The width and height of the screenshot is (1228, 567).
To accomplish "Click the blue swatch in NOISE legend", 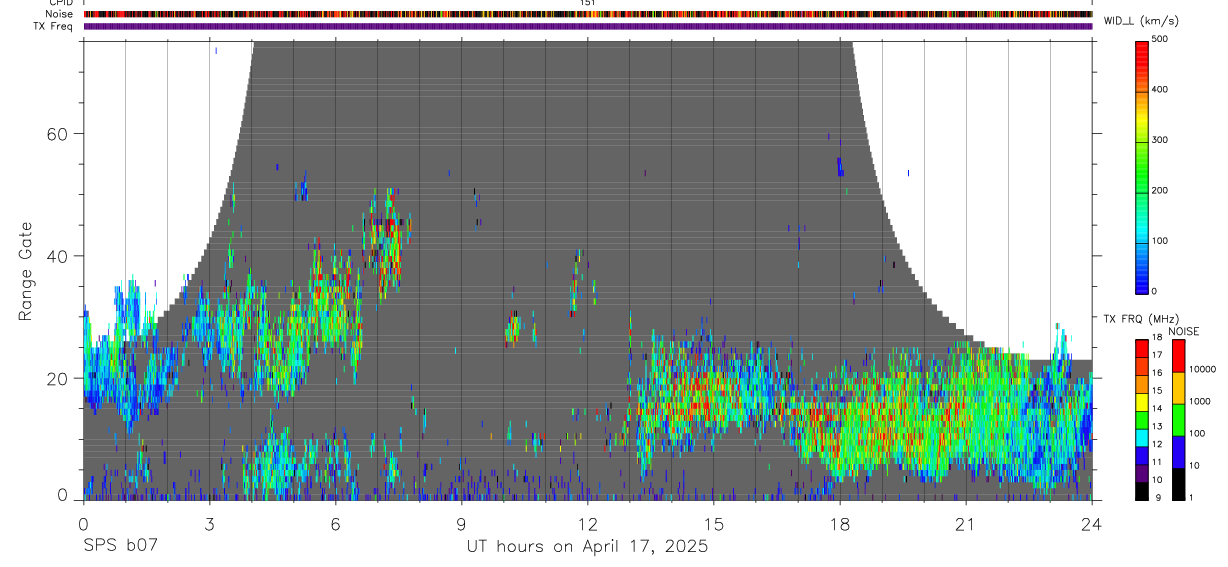I will [1179, 451].
